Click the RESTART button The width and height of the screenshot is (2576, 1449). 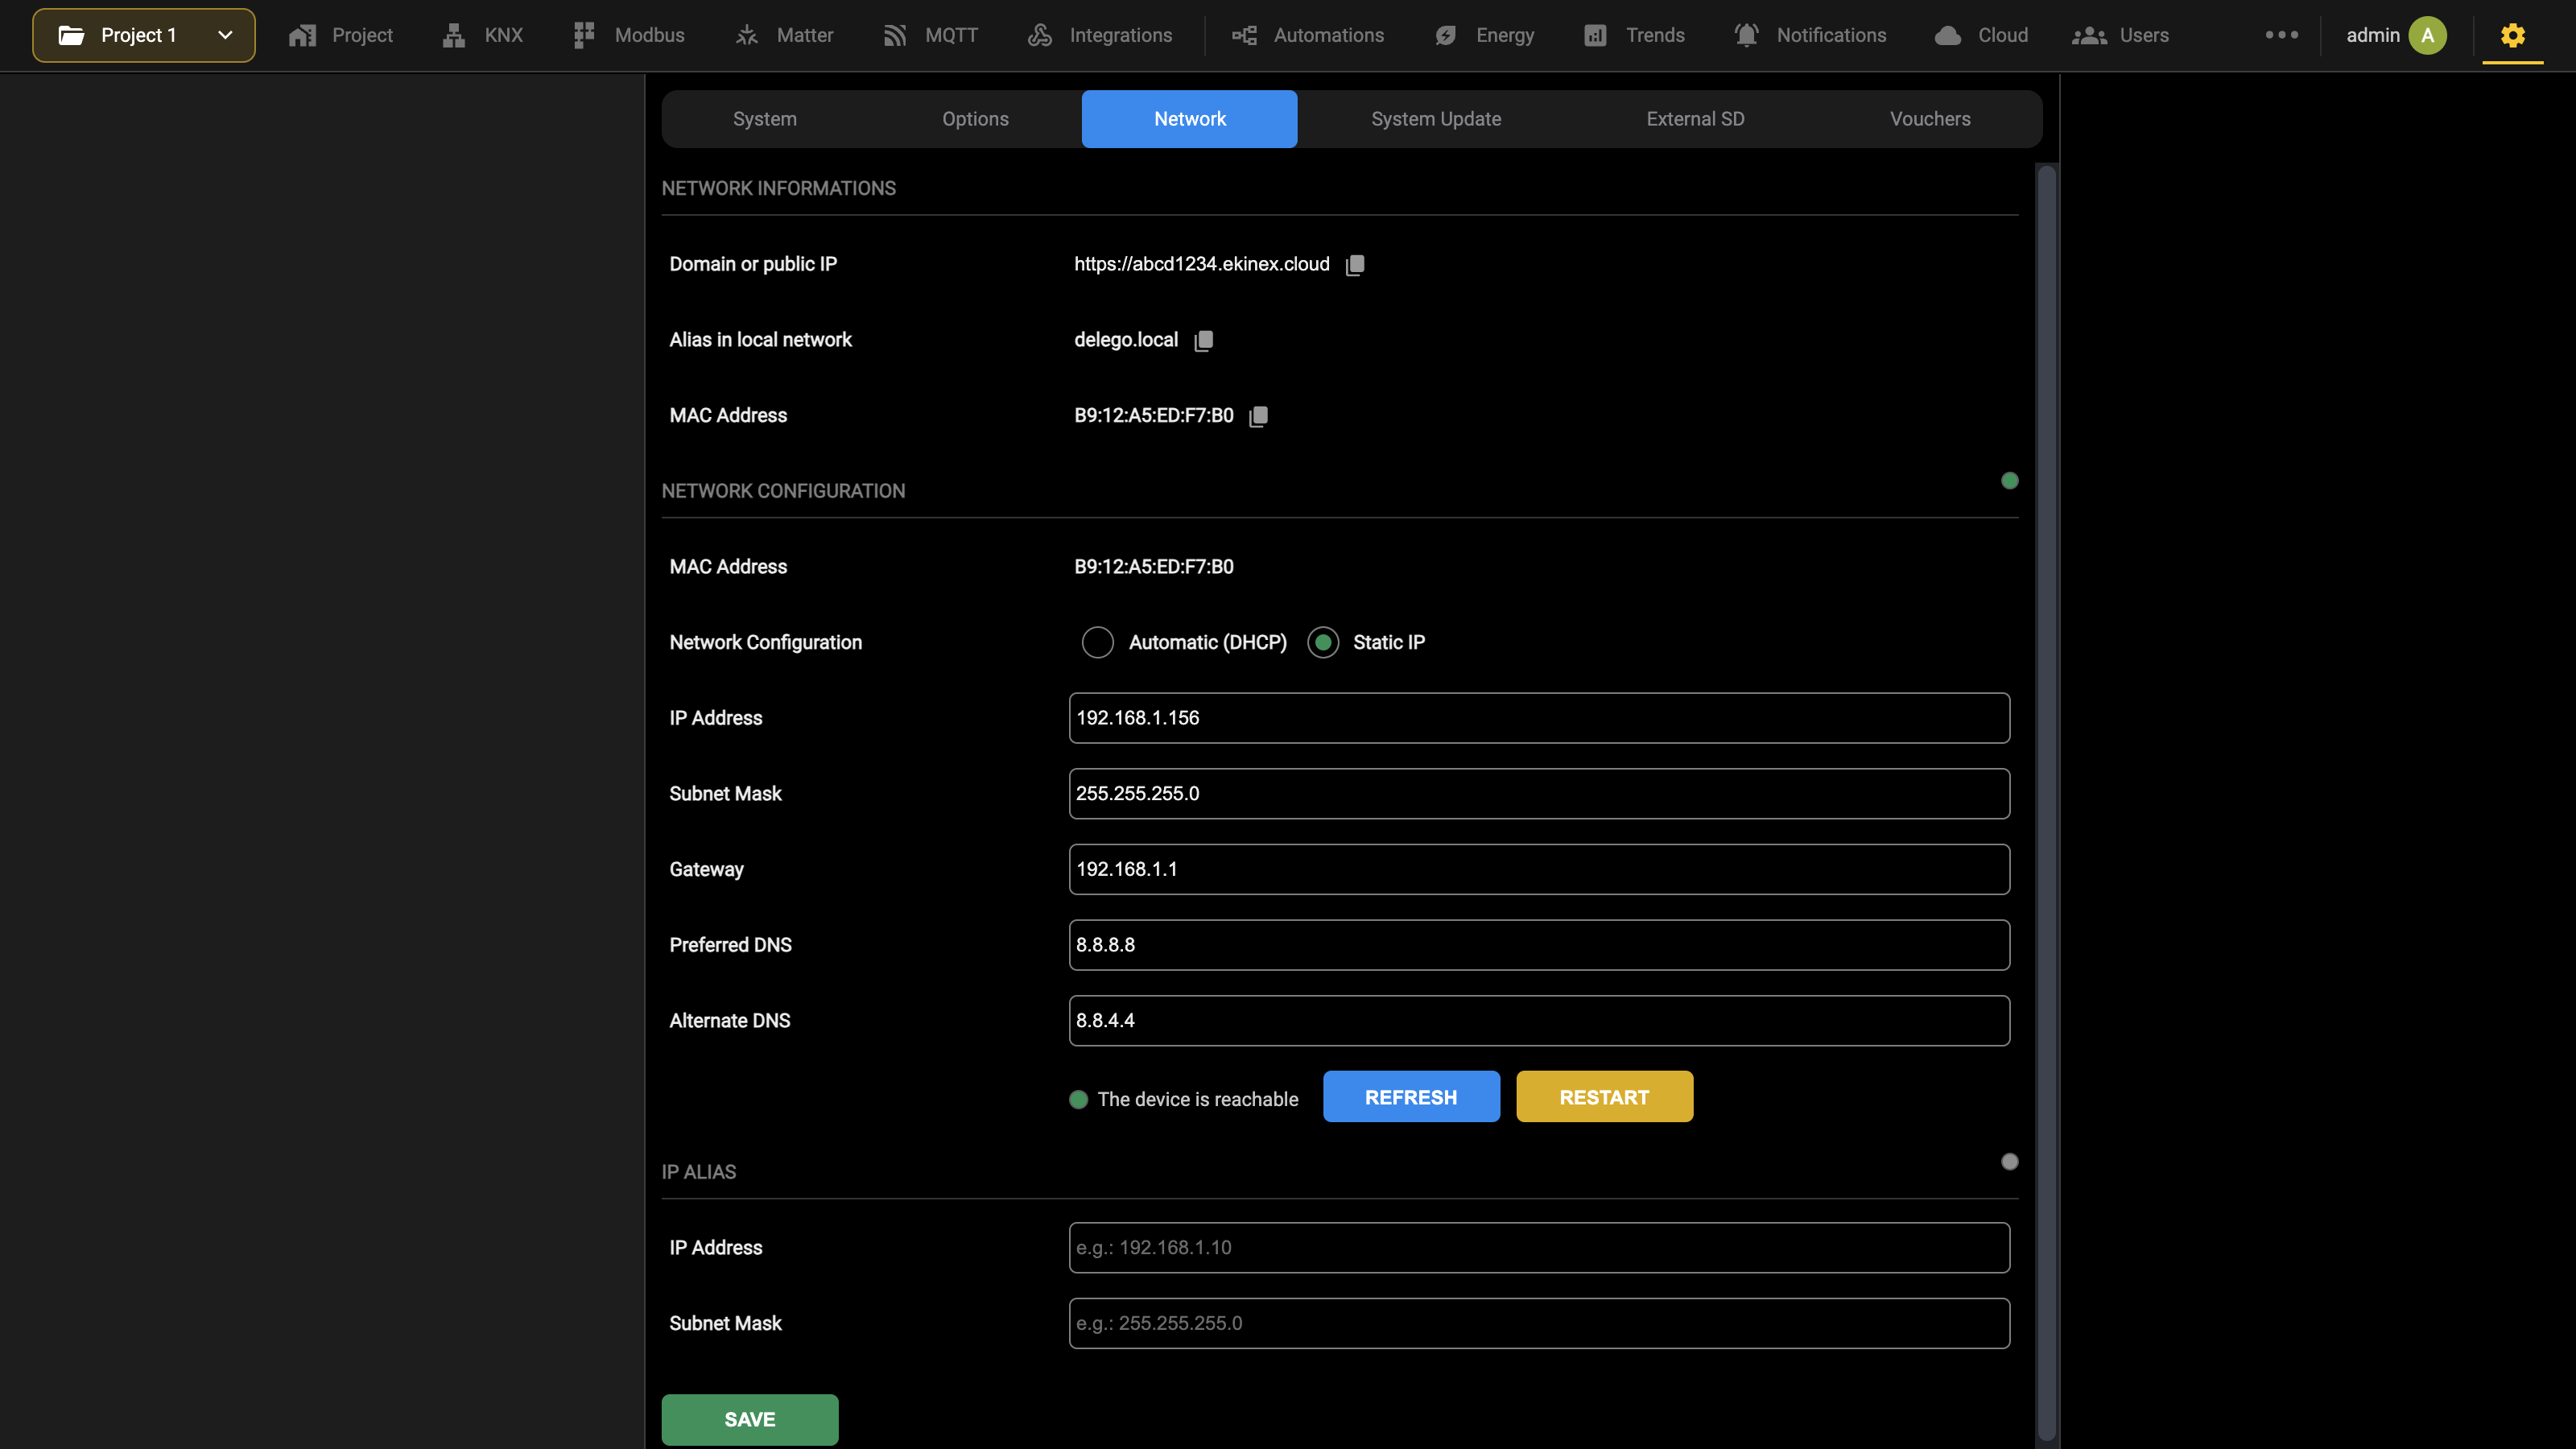[x=1604, y=1097]
